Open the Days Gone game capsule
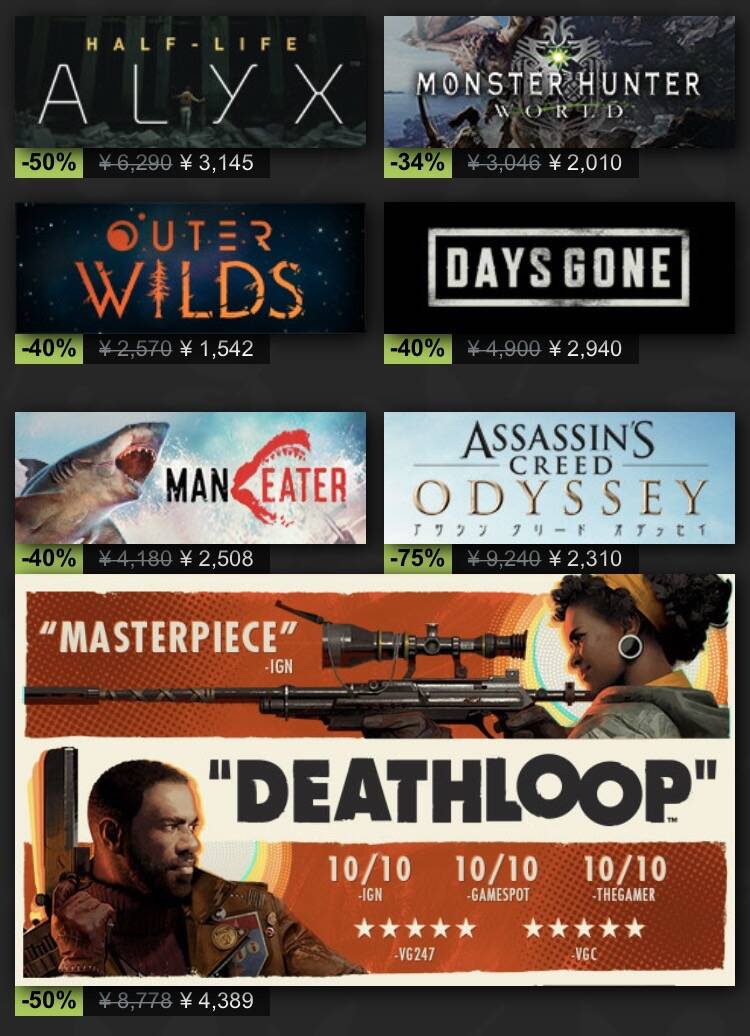750x1036 pixels. [x=559, y=268]
